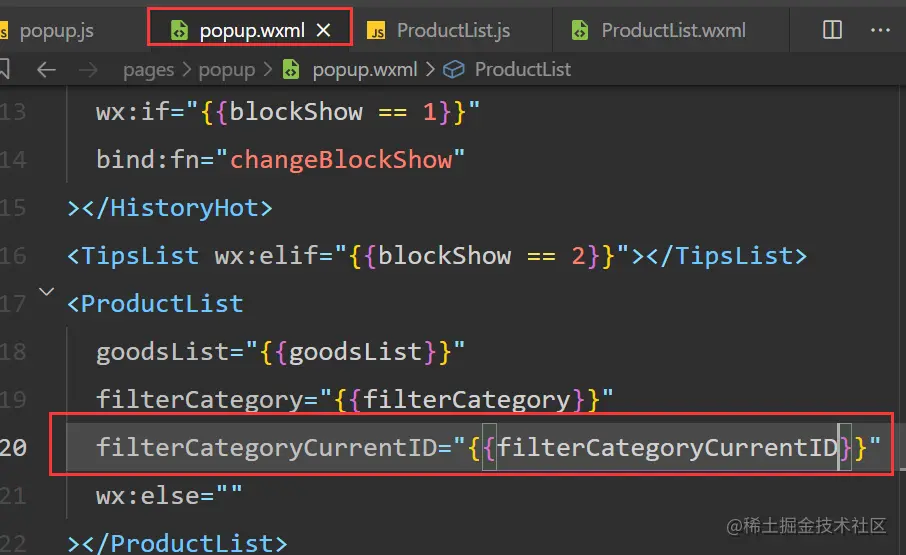Go back with the left arrow
This screenshot has height=555, width=906.
click(x=46, y=70)
